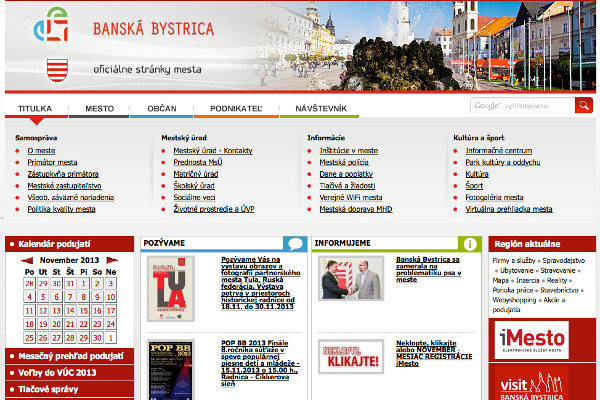Go to previous month in calendar
Screen dimensions: 600x400
(x=27, y=261)
